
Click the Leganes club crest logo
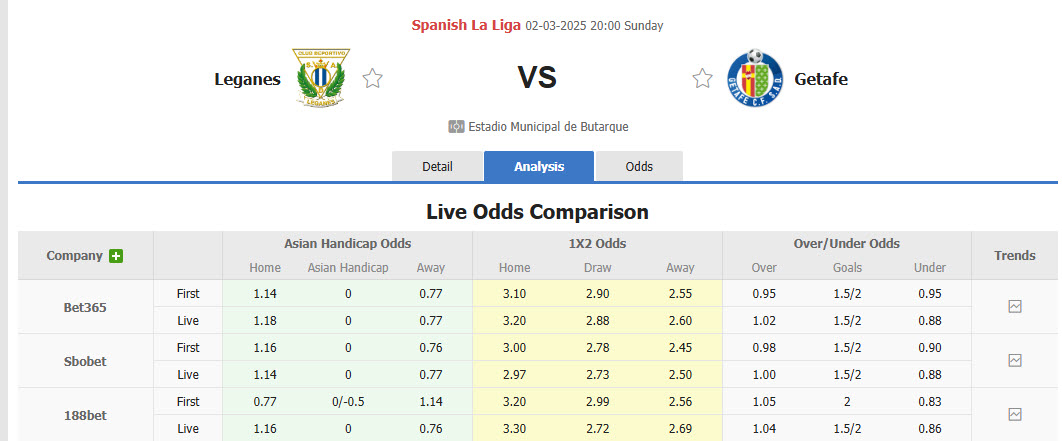(321, 78)
